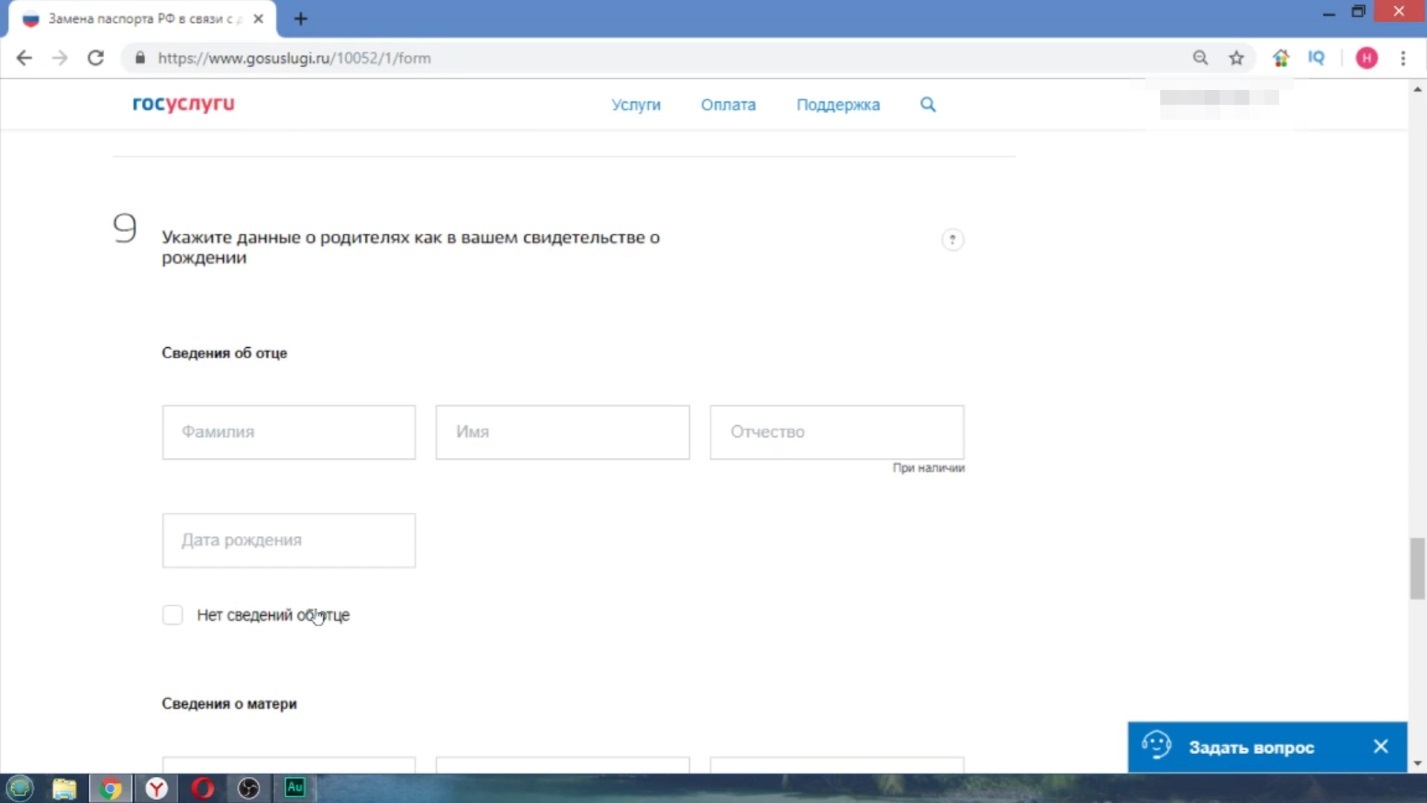Open the "Услуги" menu item

[636, 105]
